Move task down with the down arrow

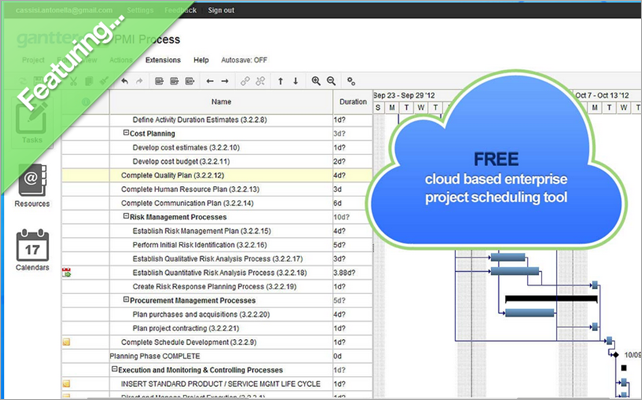tap(296, 81)
